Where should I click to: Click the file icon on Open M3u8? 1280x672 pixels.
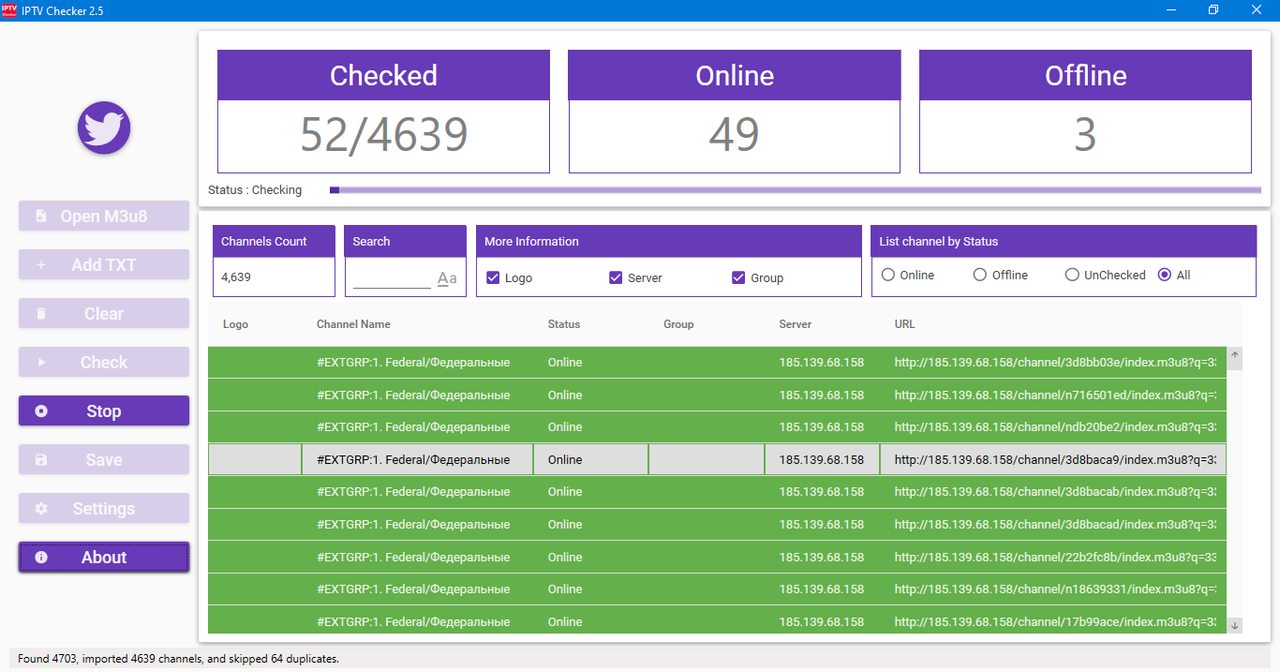[41, 216]
